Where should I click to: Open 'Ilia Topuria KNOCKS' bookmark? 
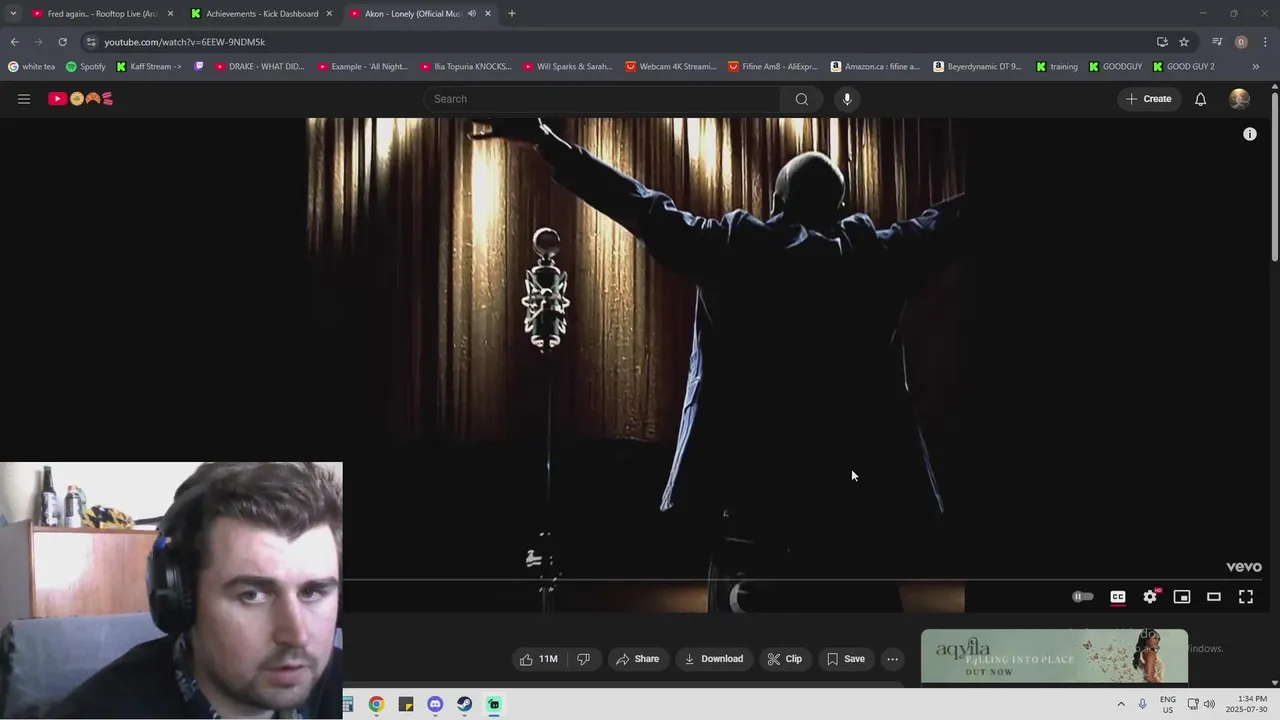tap(466, 67)
